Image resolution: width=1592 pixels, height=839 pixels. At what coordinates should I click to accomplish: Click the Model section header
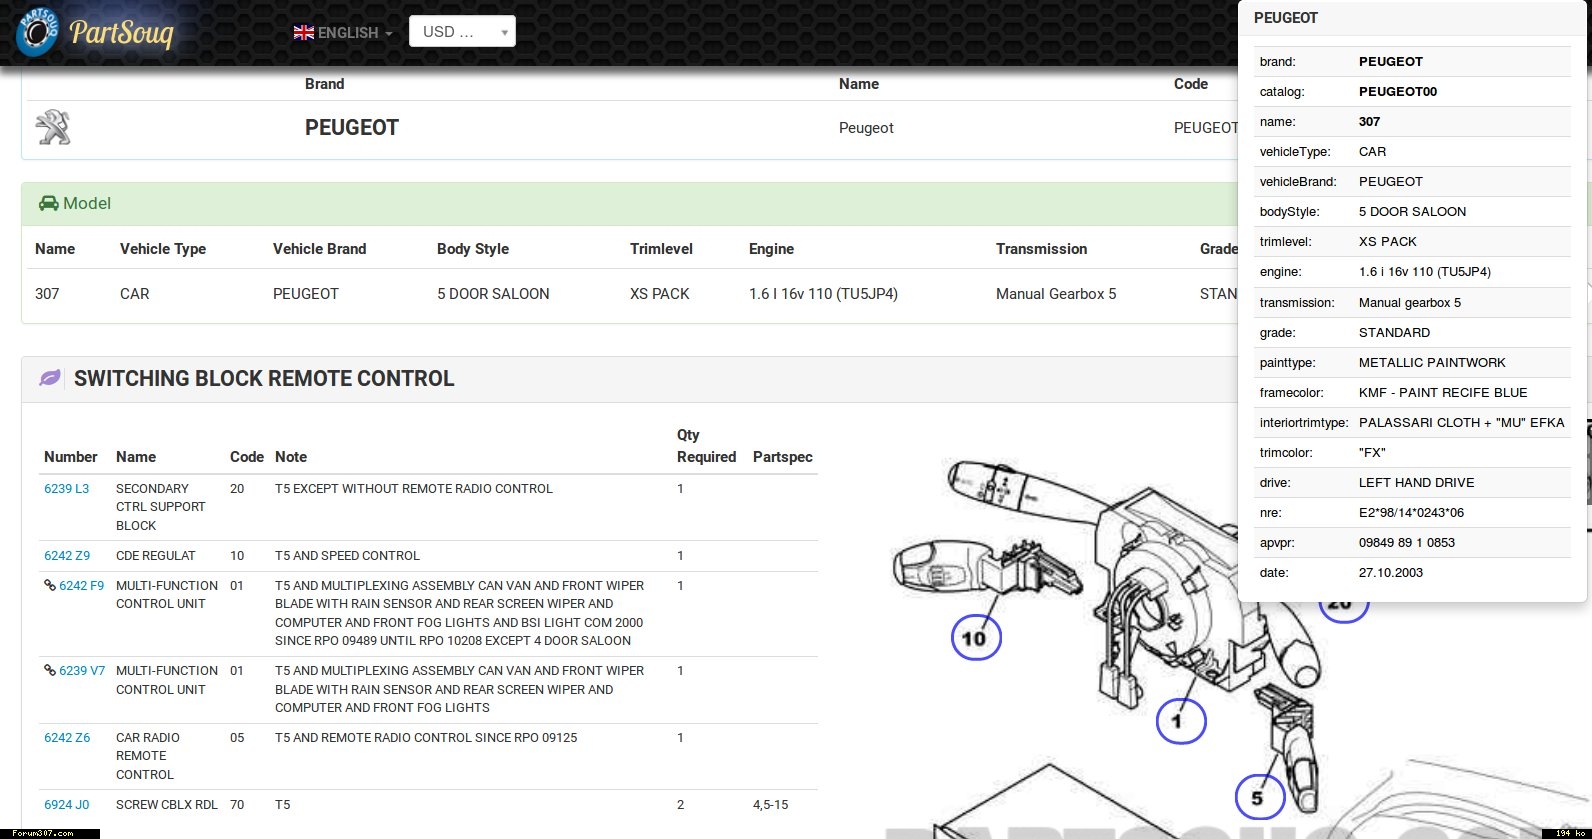[x=630, y=203]
